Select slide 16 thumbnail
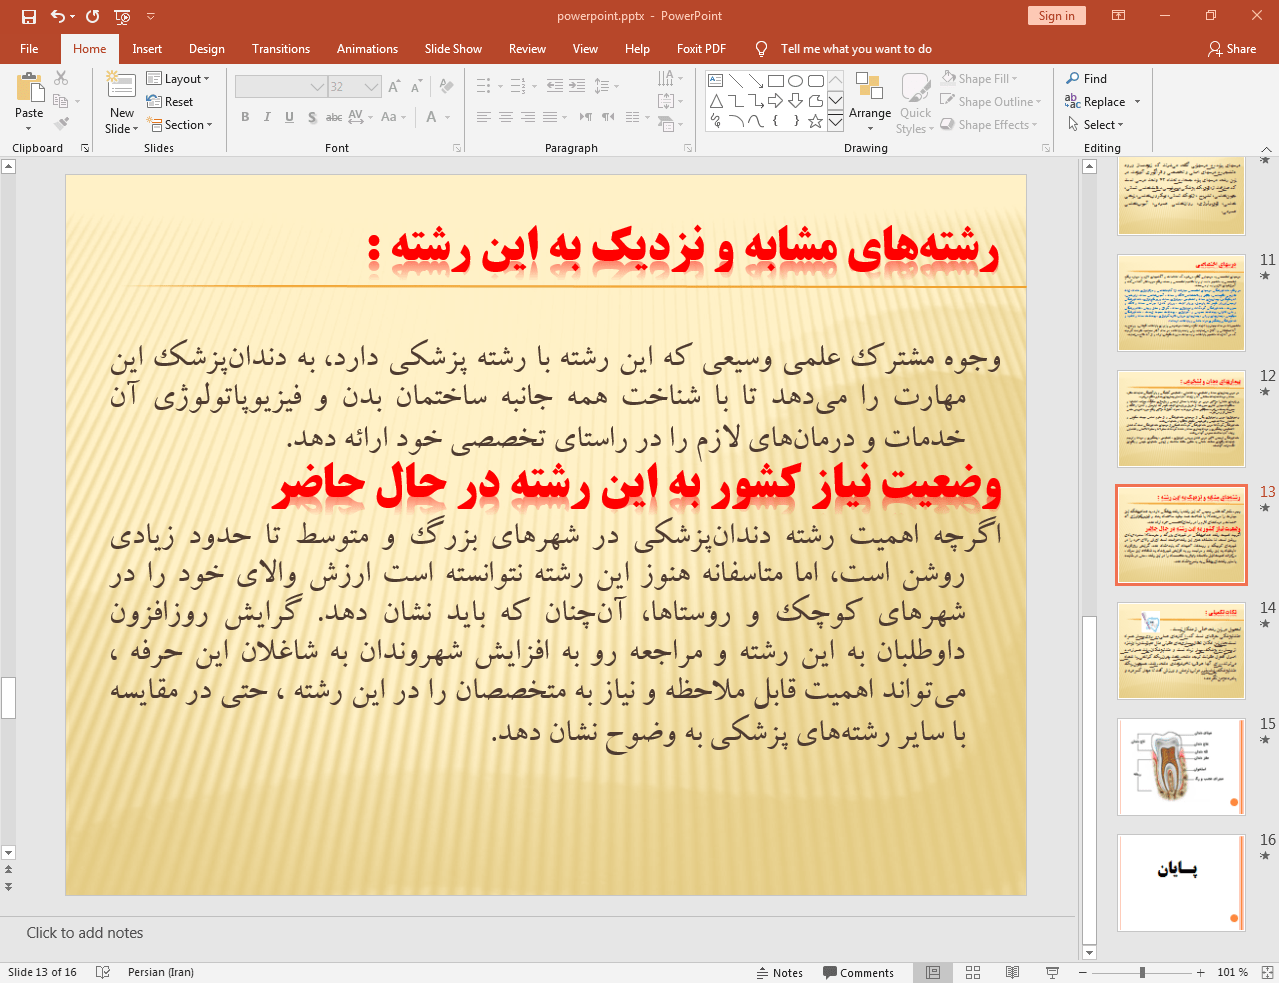1279x983 pixels. [1181, 883]
